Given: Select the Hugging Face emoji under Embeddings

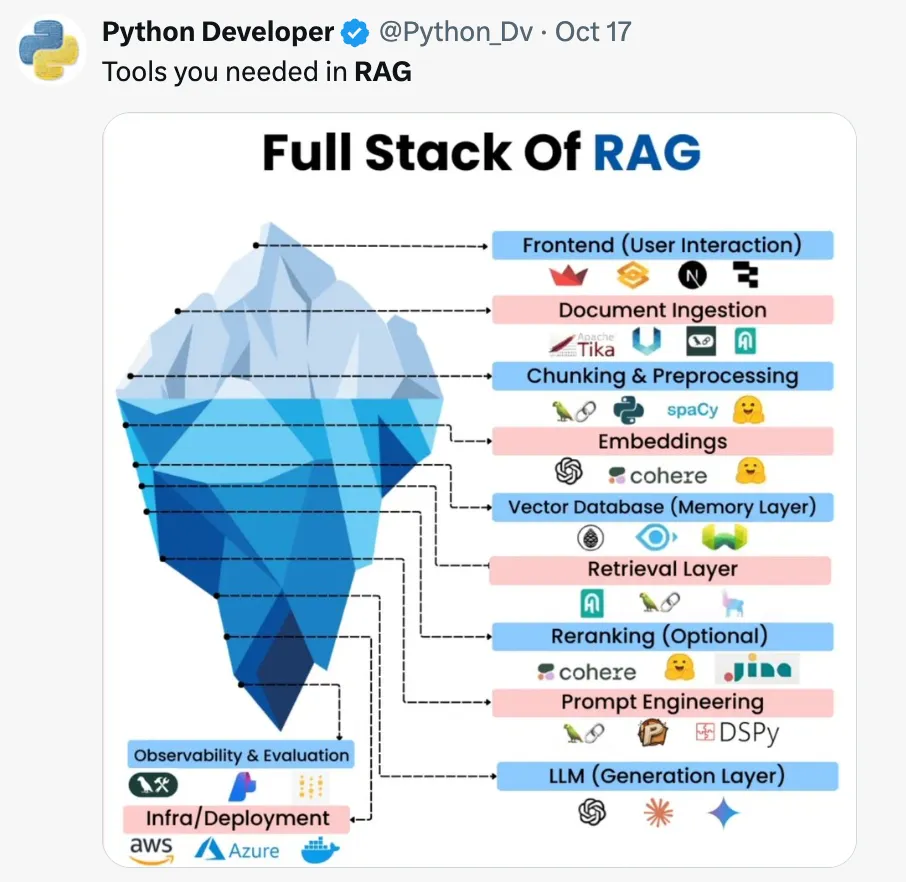Looking at the screenshot, I should (751, 470).
